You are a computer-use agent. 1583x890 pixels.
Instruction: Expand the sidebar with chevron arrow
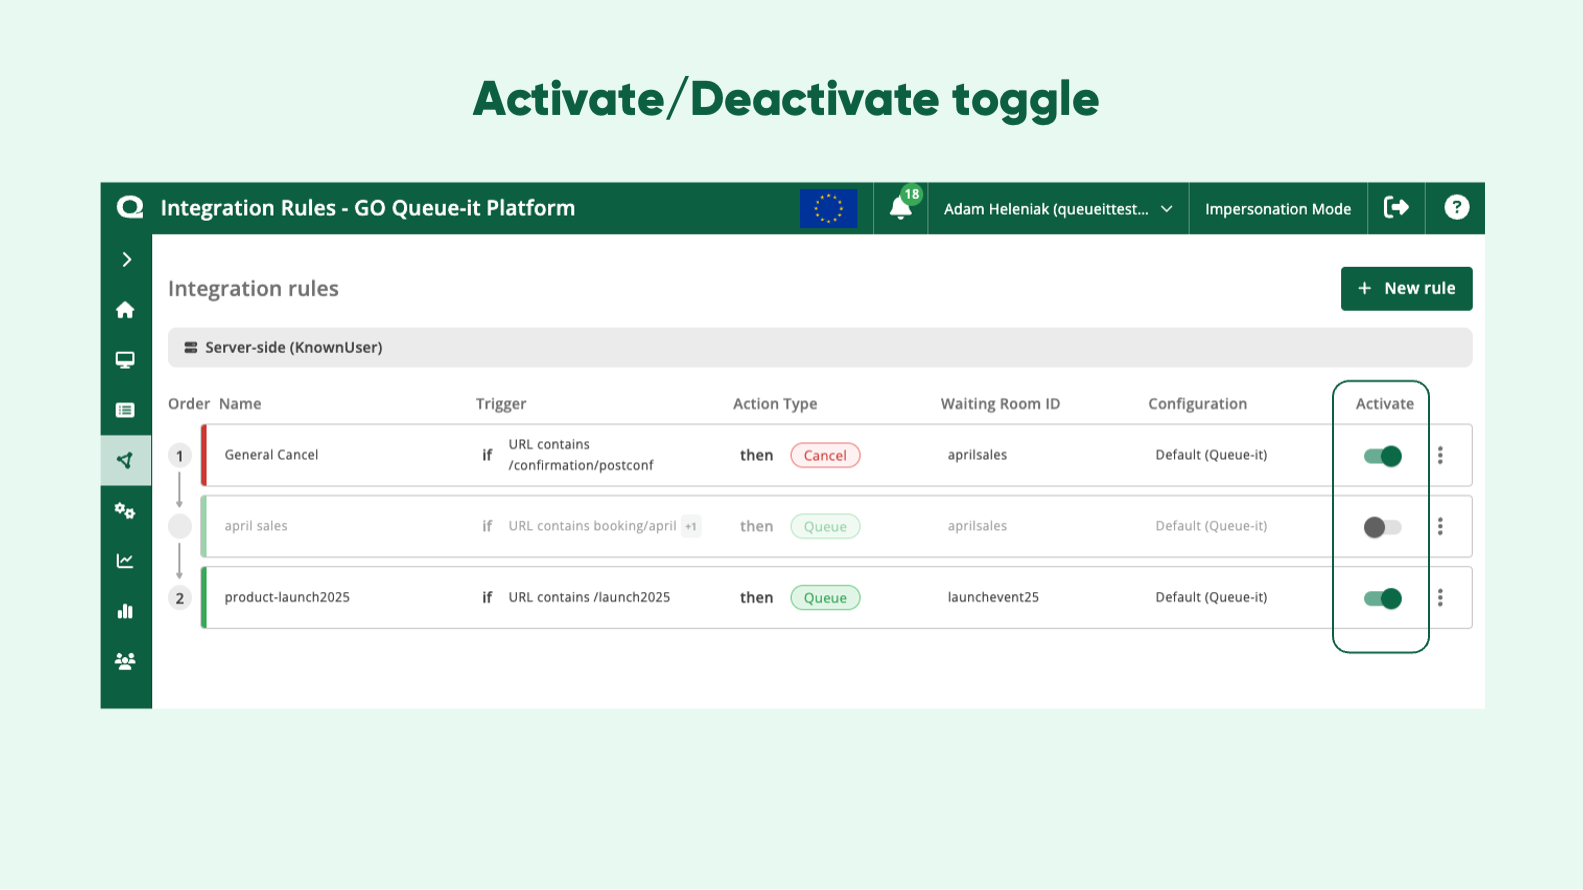point(126,260)
